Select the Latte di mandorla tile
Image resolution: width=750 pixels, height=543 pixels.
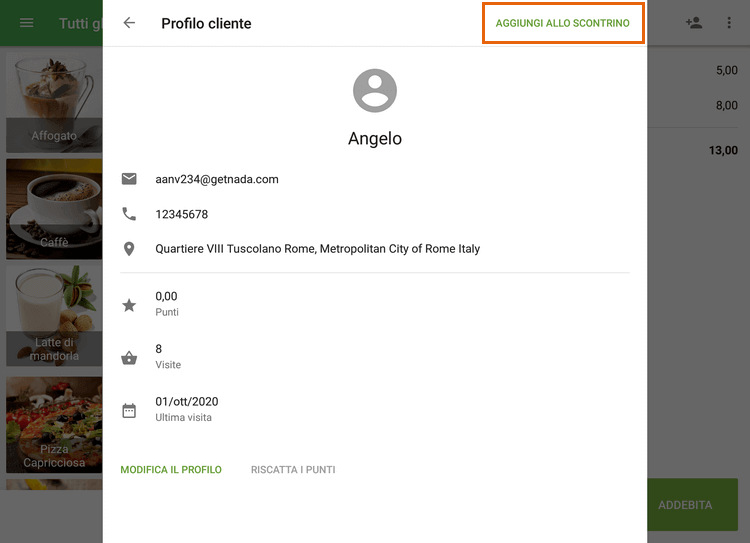coord(54,315)
